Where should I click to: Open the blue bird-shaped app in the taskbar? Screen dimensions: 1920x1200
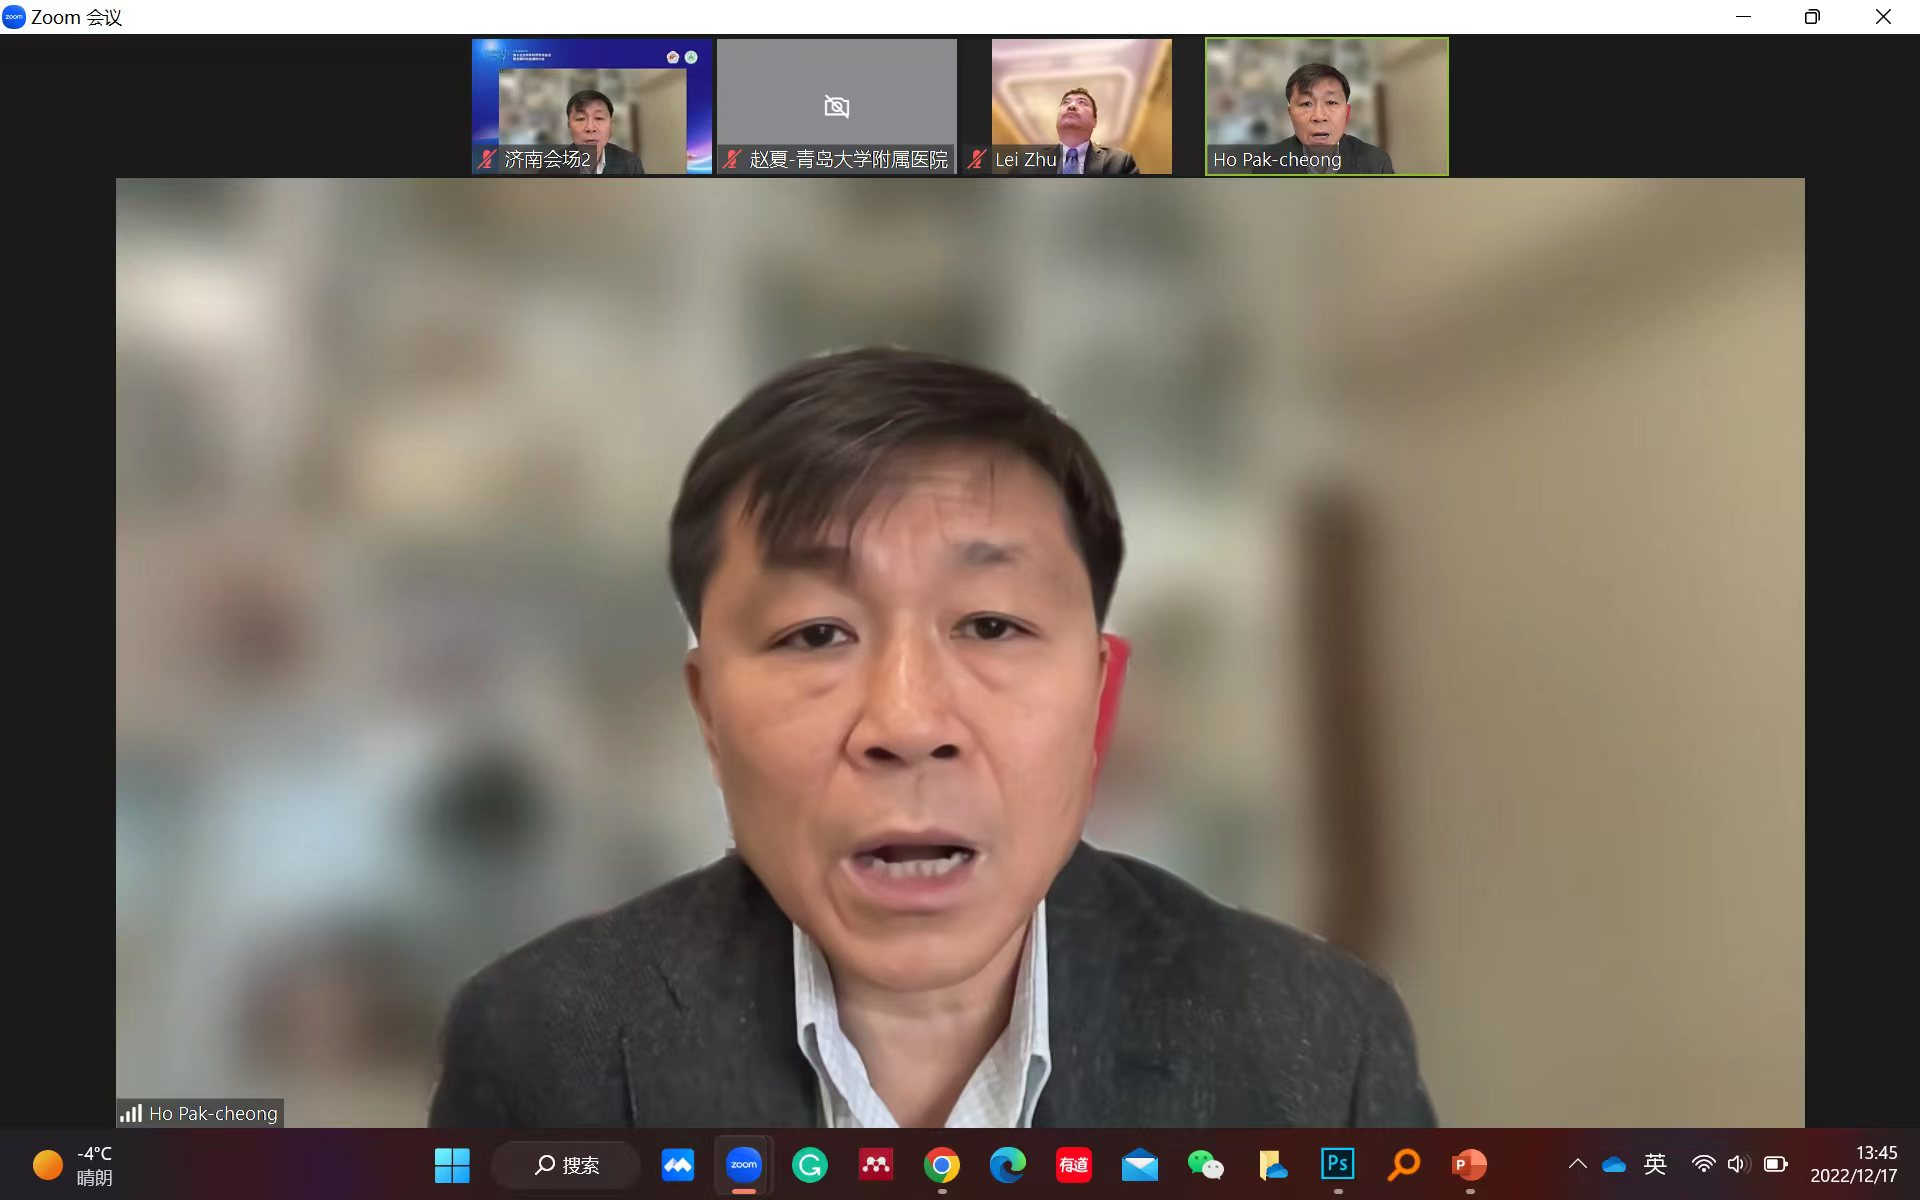click(x=678, y=1165)
